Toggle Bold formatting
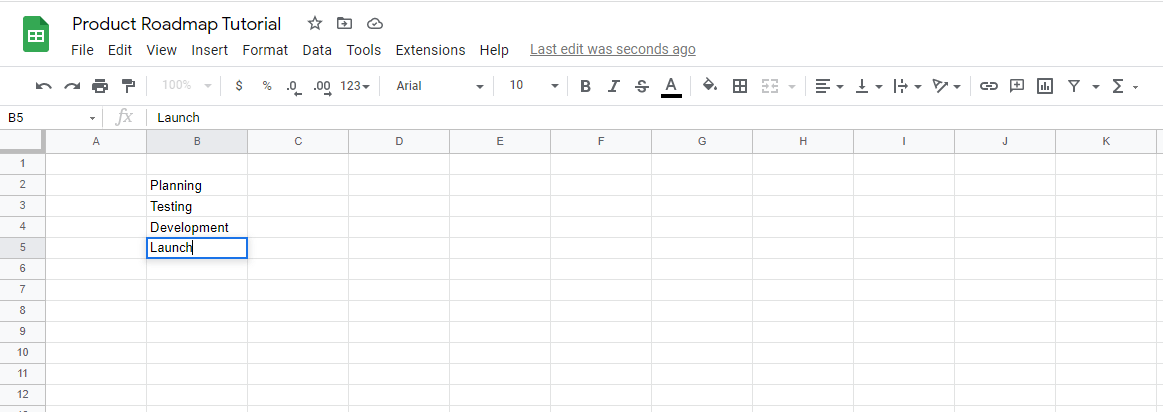Image resolution: width=1163 pixels, height=412 pixels. [x=585, y=86]
